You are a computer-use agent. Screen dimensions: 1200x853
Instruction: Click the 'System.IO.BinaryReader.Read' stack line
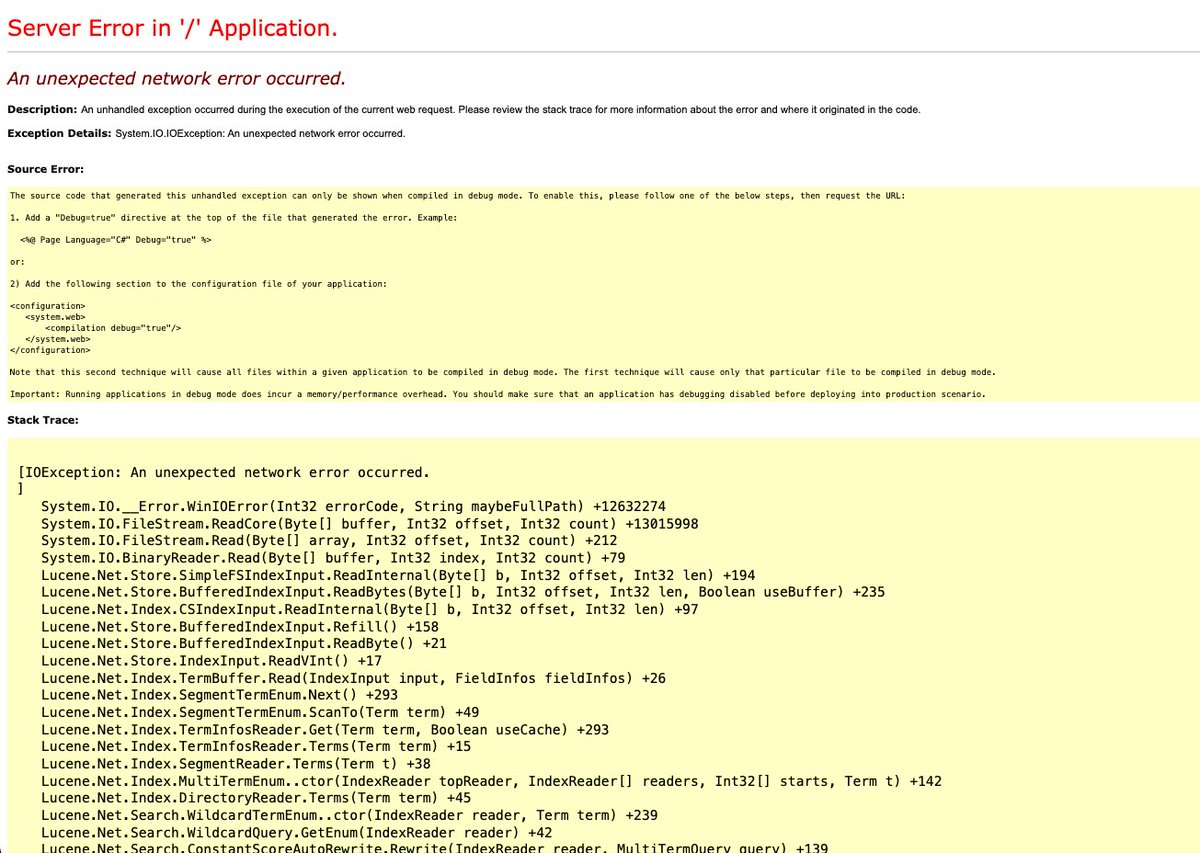pos(333,558)
